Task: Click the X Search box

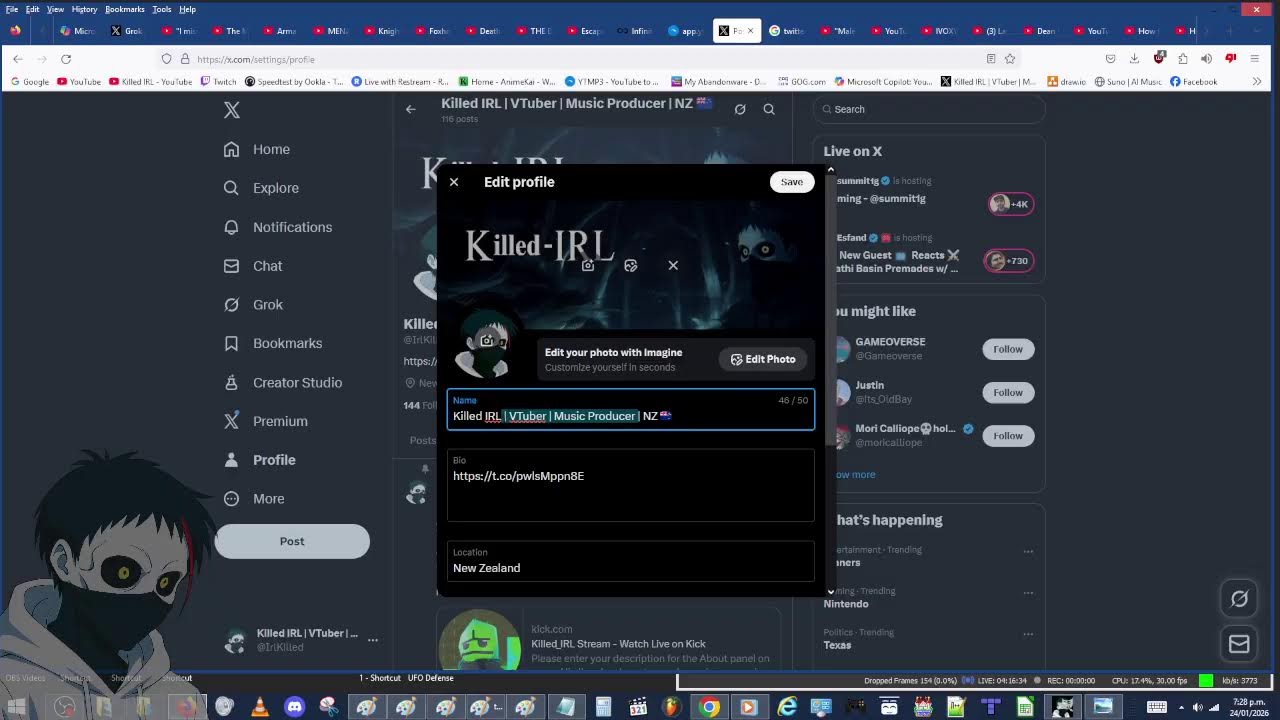Action: pyautogui.click(x=929, y=109)
